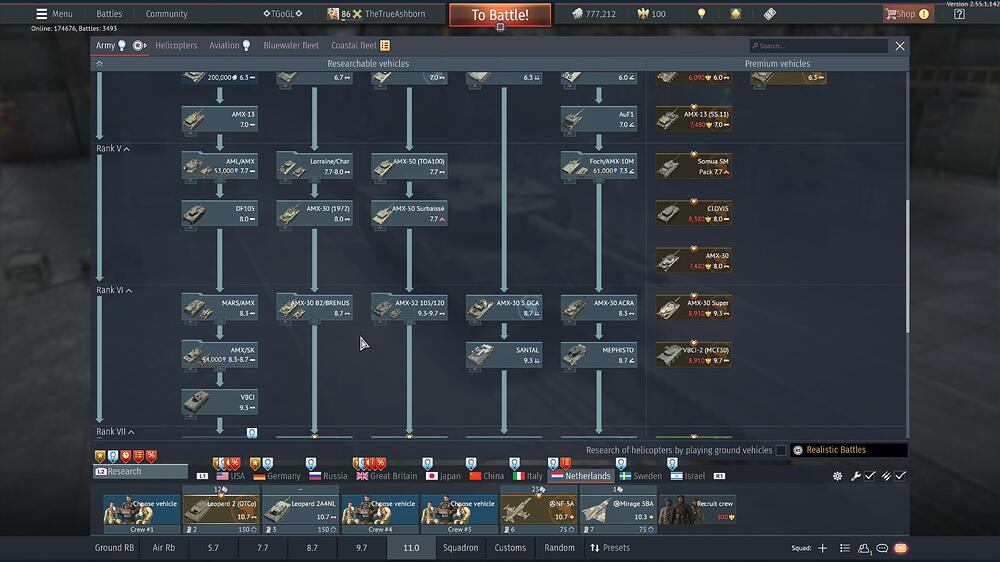
Task: Collapse the Rank V section
Action: pyautogui.click(x=113, y=149)
